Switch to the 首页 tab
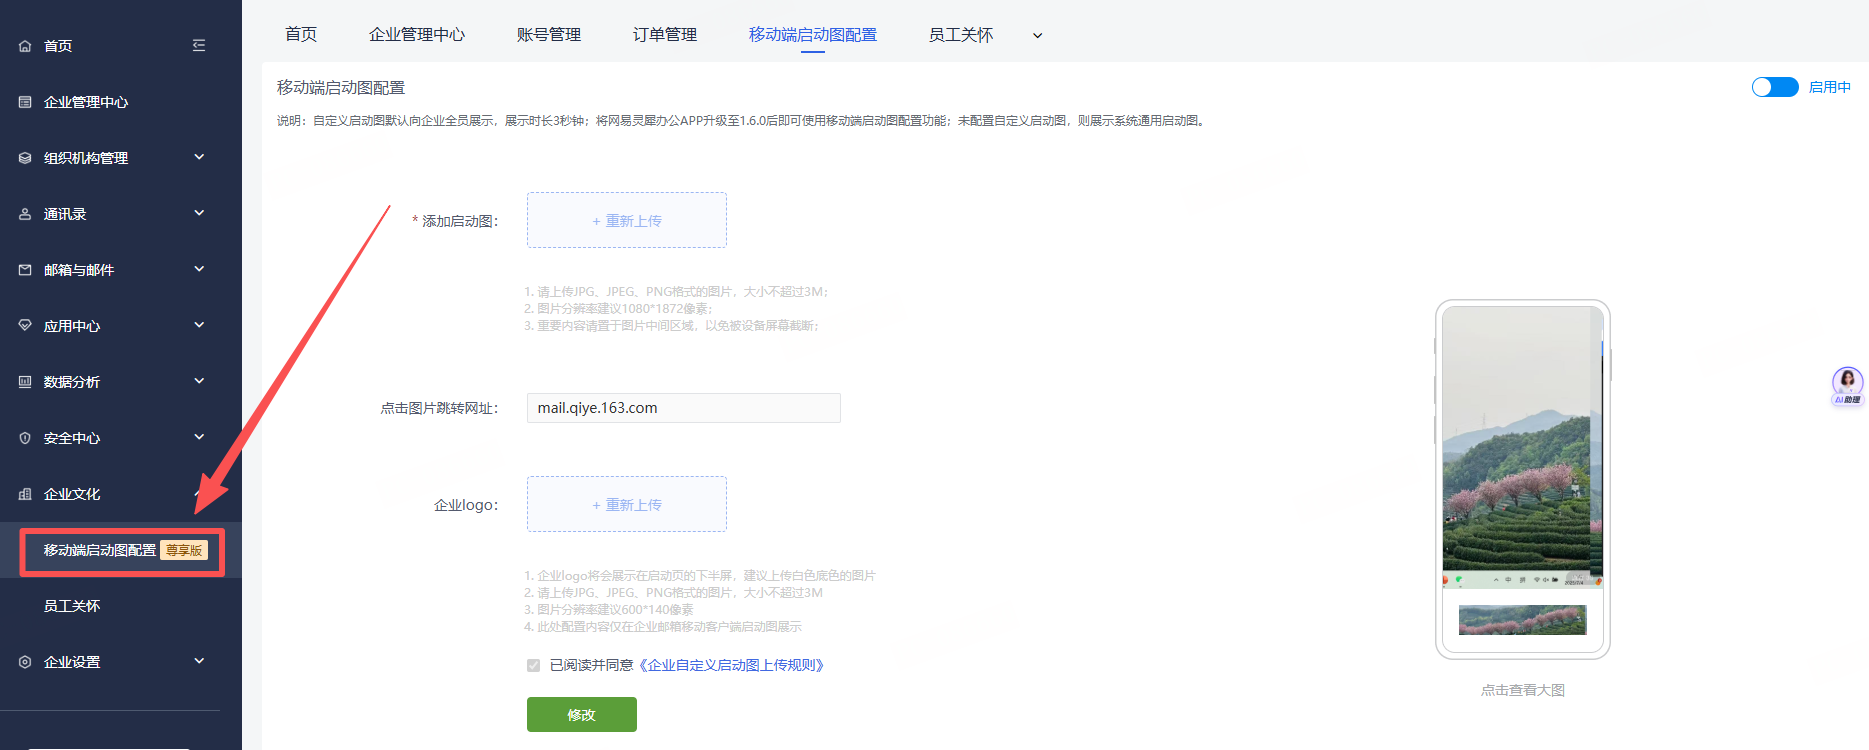 pyautogui.click(x=301, y=35)
